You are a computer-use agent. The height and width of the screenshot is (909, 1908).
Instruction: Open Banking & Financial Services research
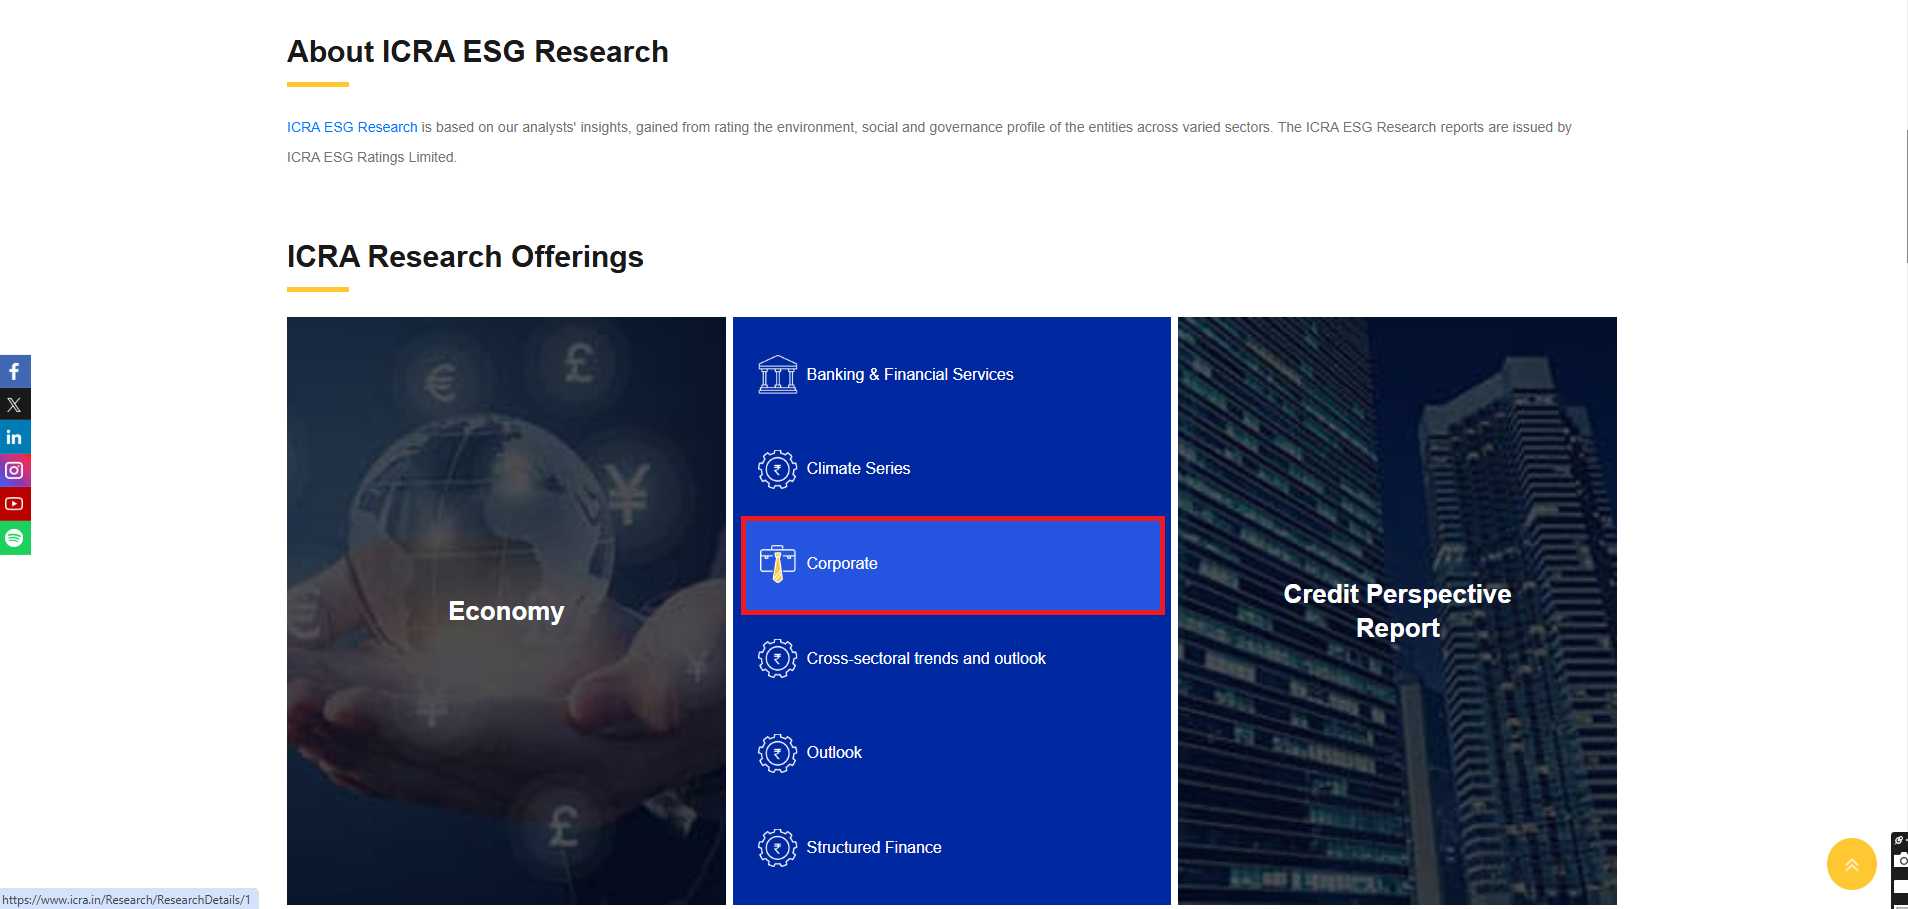tap(909, 374)
